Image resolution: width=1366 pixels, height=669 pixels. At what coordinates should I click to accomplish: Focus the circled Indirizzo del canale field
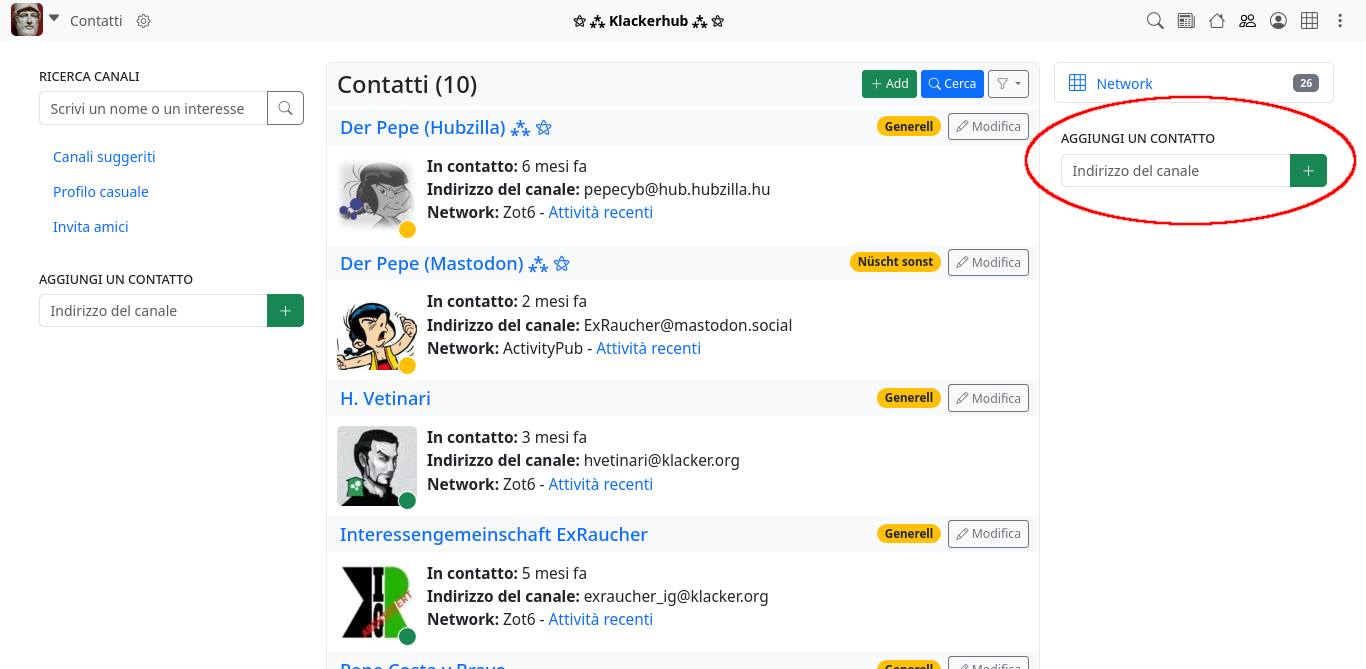click(x=1175, y=171)
